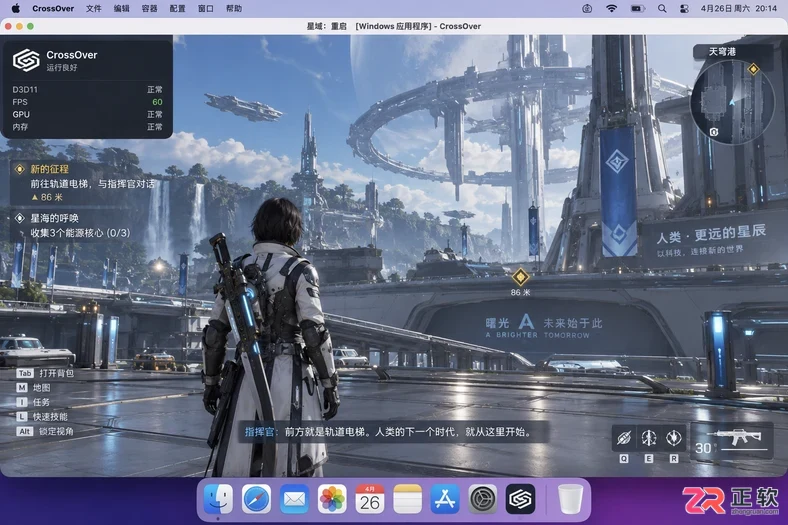788x525 pixels.
Task: Open Notes in the Dock
Action: (x=408, y=499)
